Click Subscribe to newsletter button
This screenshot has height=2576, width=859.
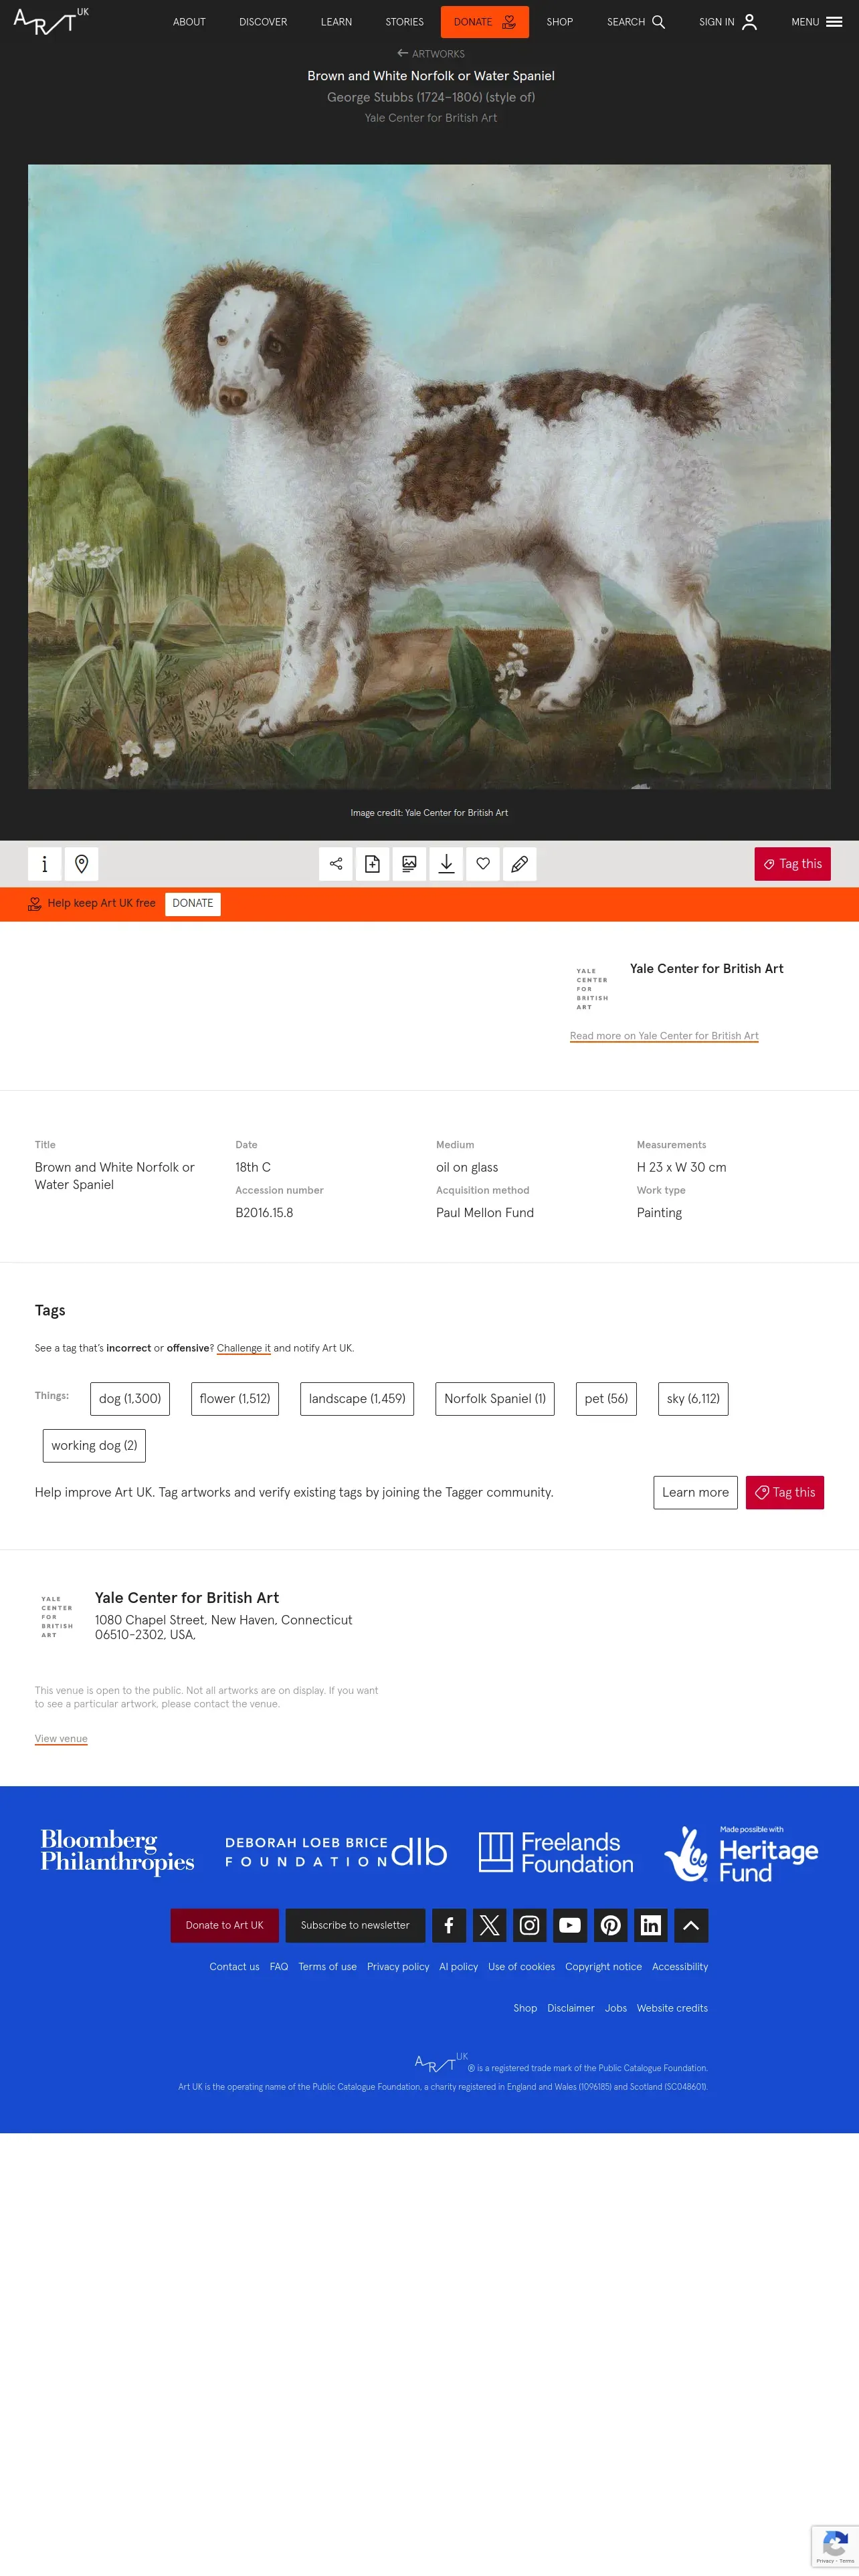(355, 1925)
